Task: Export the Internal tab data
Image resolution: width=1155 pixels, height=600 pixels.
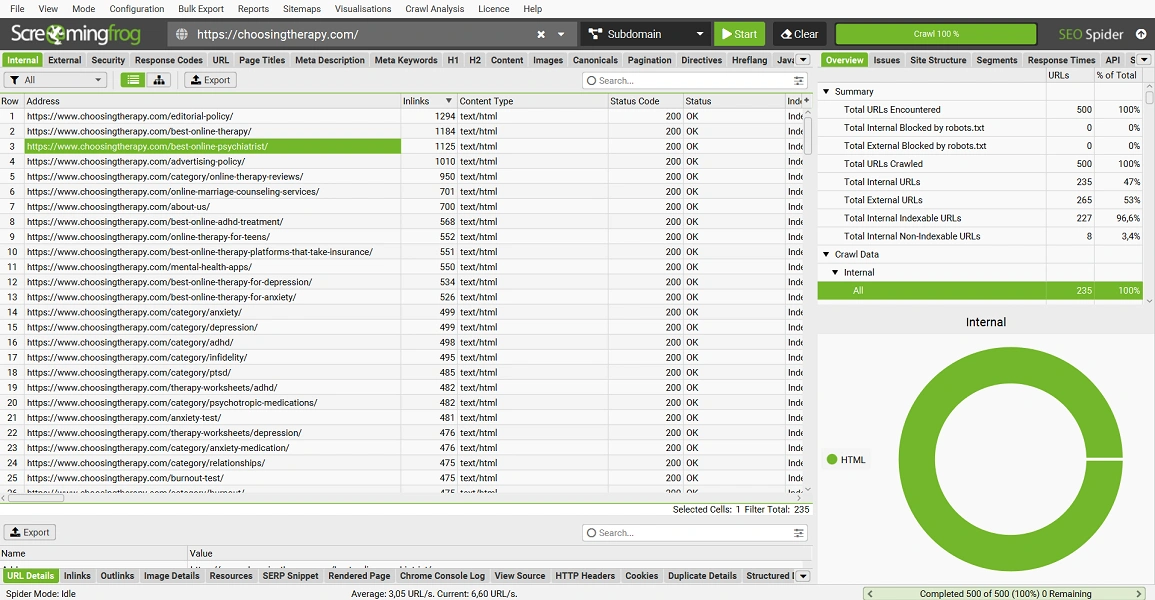Action: click(x=211, y=80)
